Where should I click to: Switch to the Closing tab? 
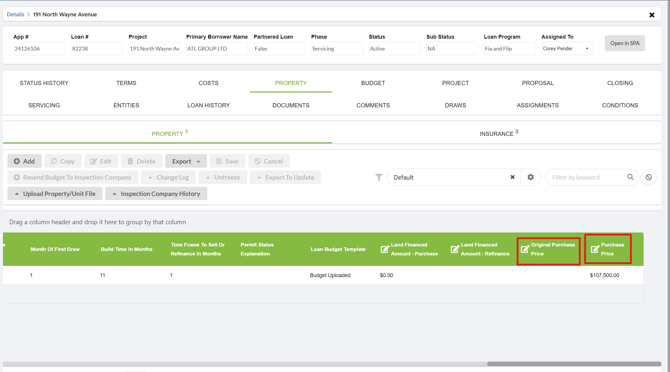tap(620, 83)
